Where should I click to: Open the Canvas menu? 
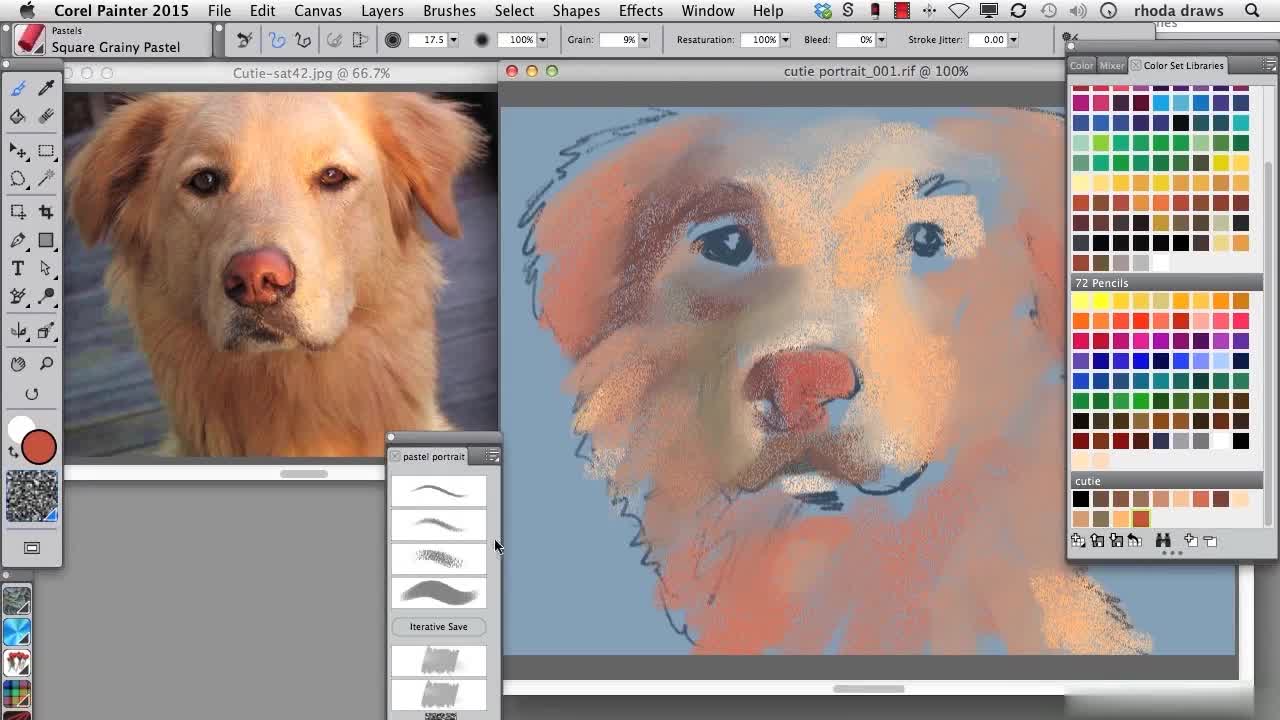coord(318,11)
